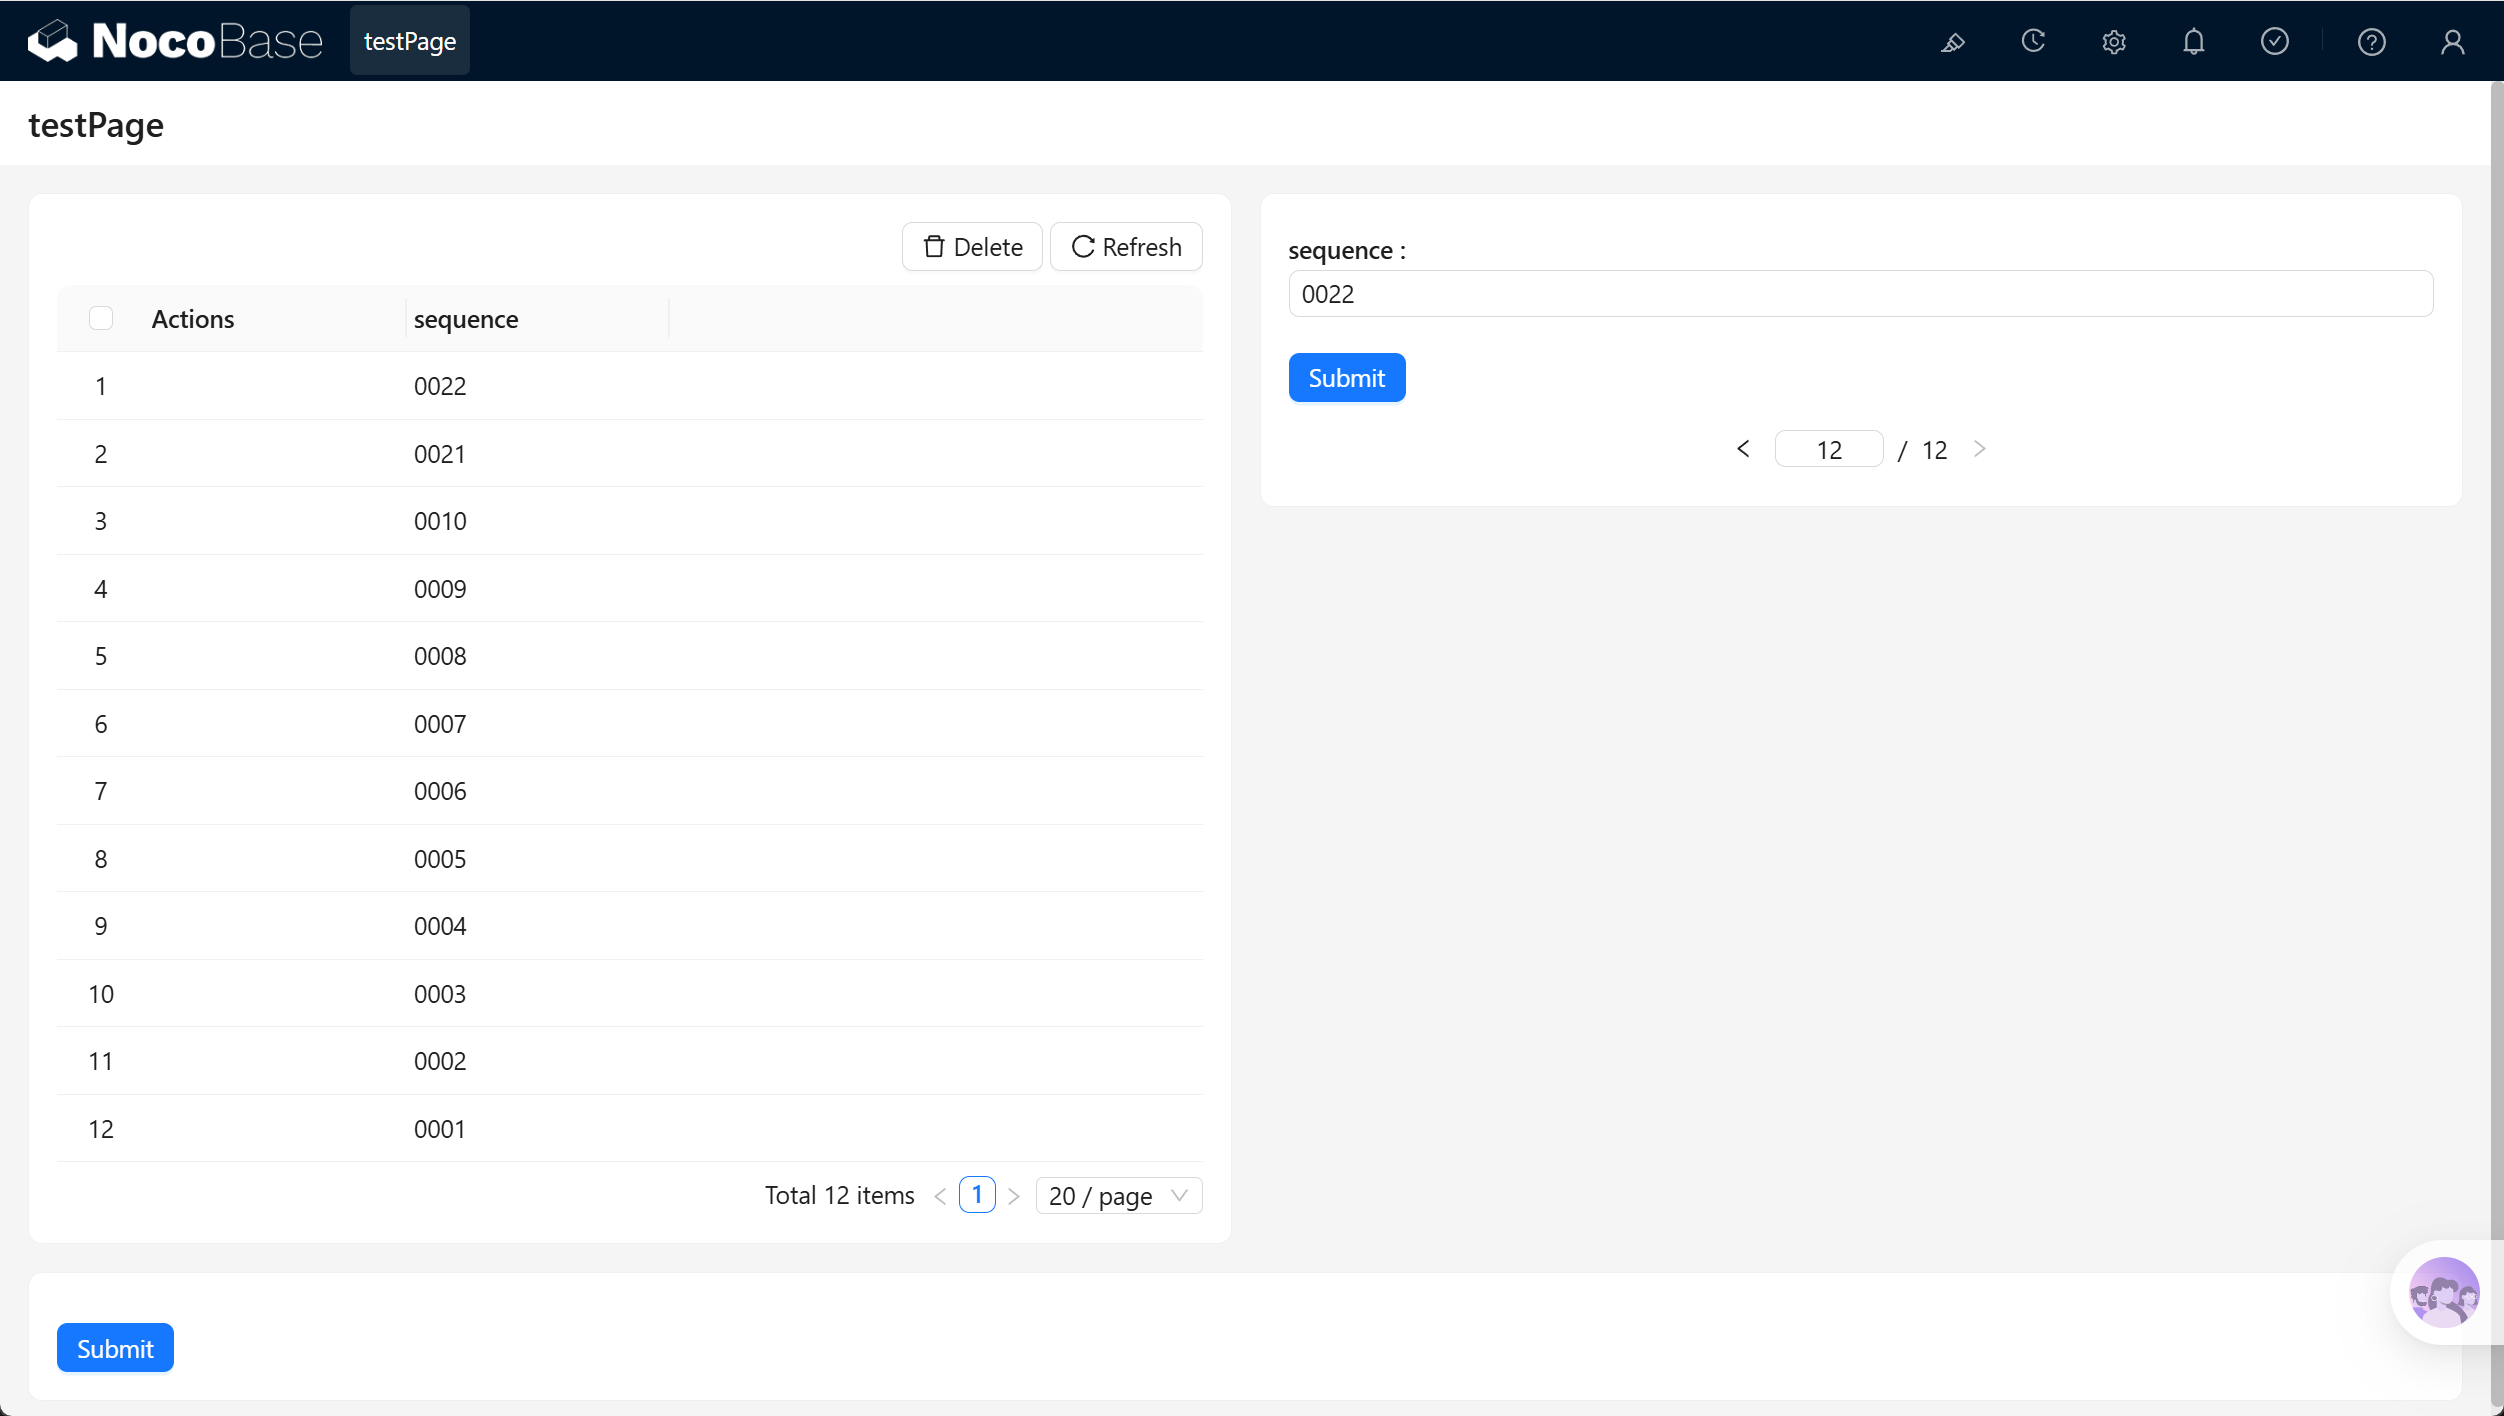The image size is (2504, 1416).
Task: Click the NocoBase logo
Action: pos(176,41)
